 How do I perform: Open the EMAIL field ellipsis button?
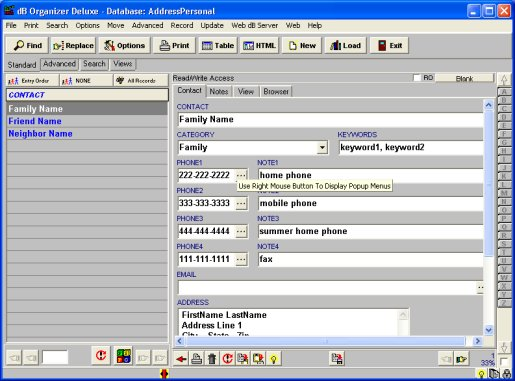click(480, 287)
